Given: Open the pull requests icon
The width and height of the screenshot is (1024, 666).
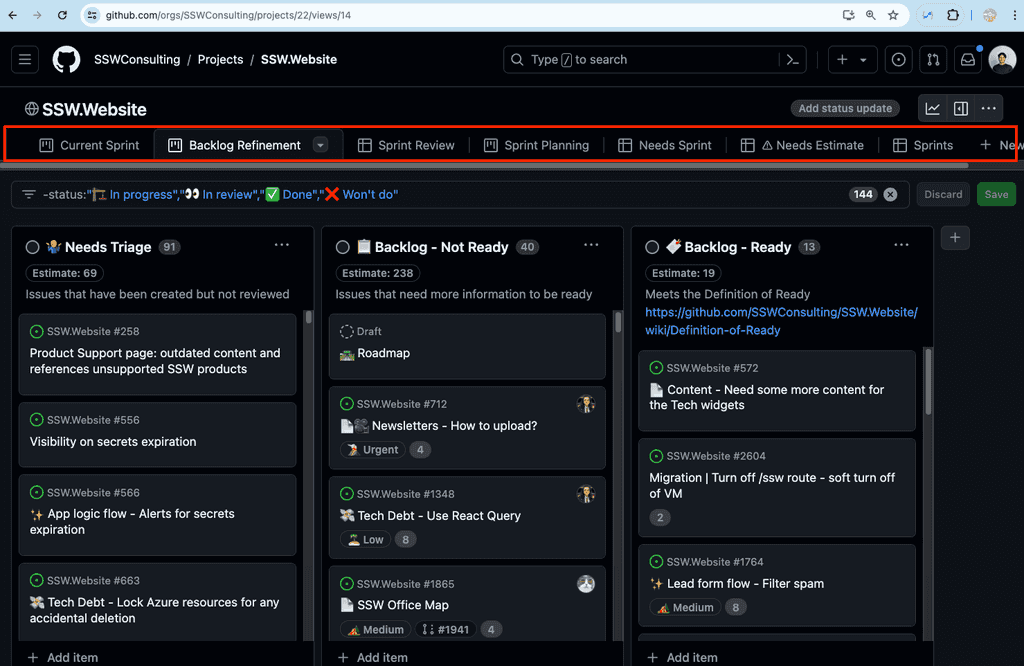Looking at the screenshot, I should point(932,59).
